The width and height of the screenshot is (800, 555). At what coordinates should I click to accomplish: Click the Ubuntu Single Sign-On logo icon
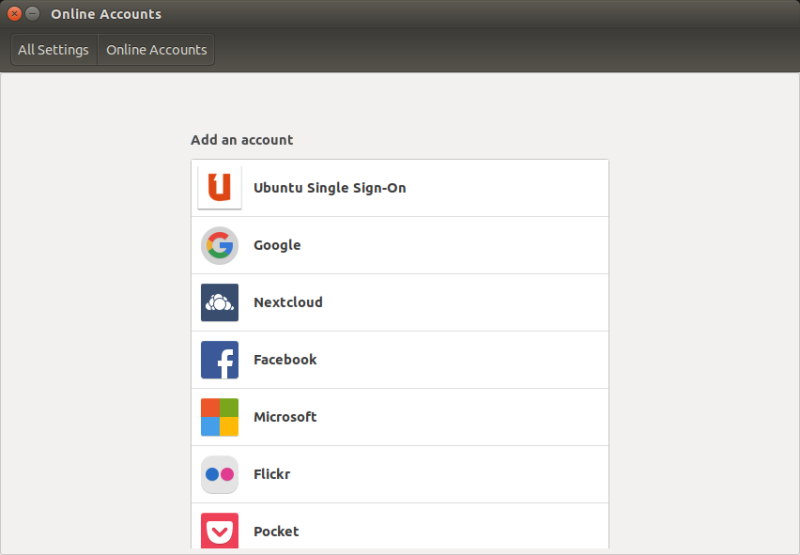click(219, 188)
